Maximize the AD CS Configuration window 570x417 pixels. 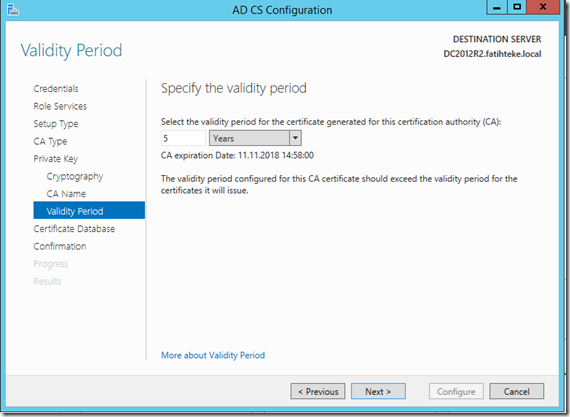[517, 7]
